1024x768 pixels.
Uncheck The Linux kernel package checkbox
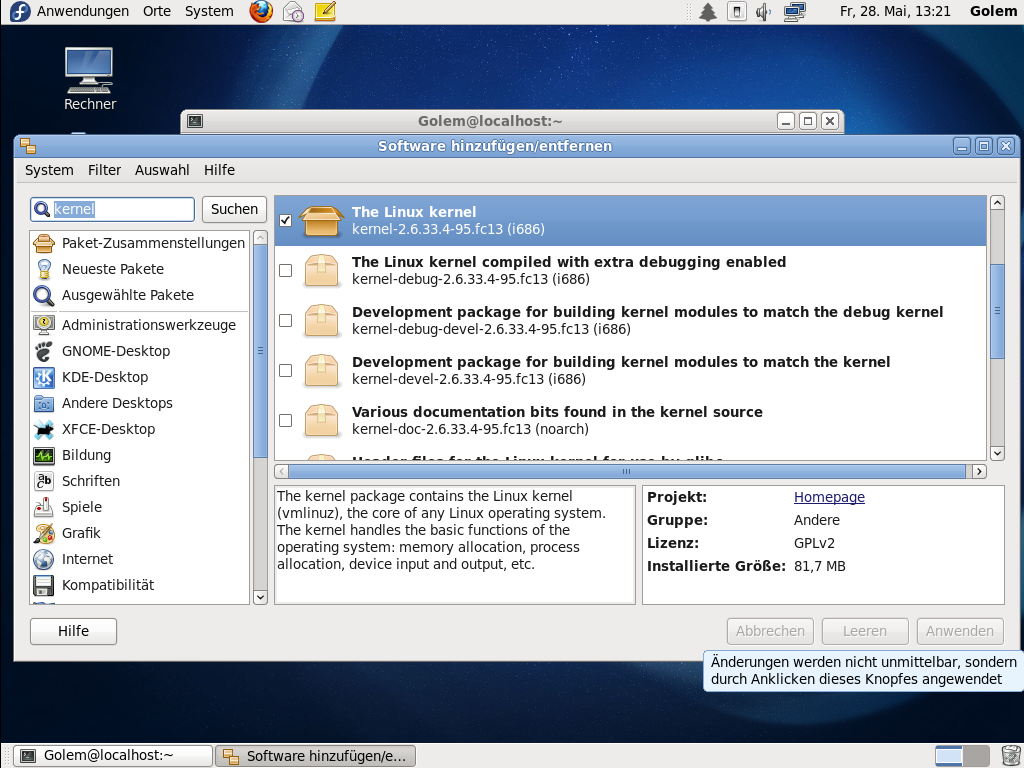[285, 220]
